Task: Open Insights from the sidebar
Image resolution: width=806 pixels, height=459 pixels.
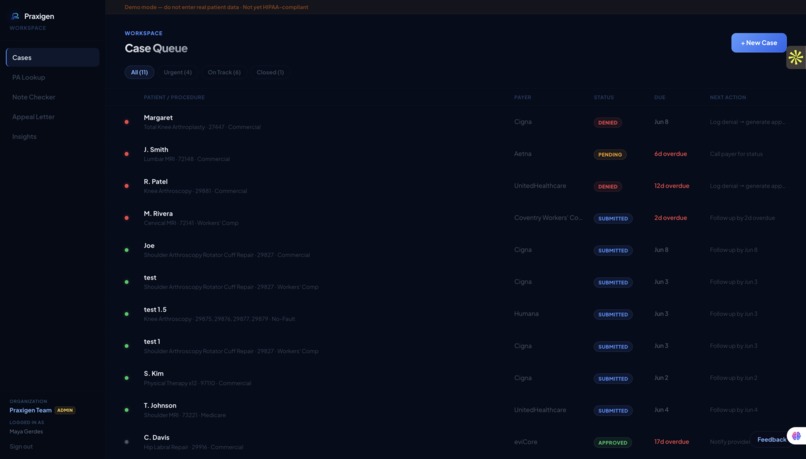Action: [x=24, y=137]
